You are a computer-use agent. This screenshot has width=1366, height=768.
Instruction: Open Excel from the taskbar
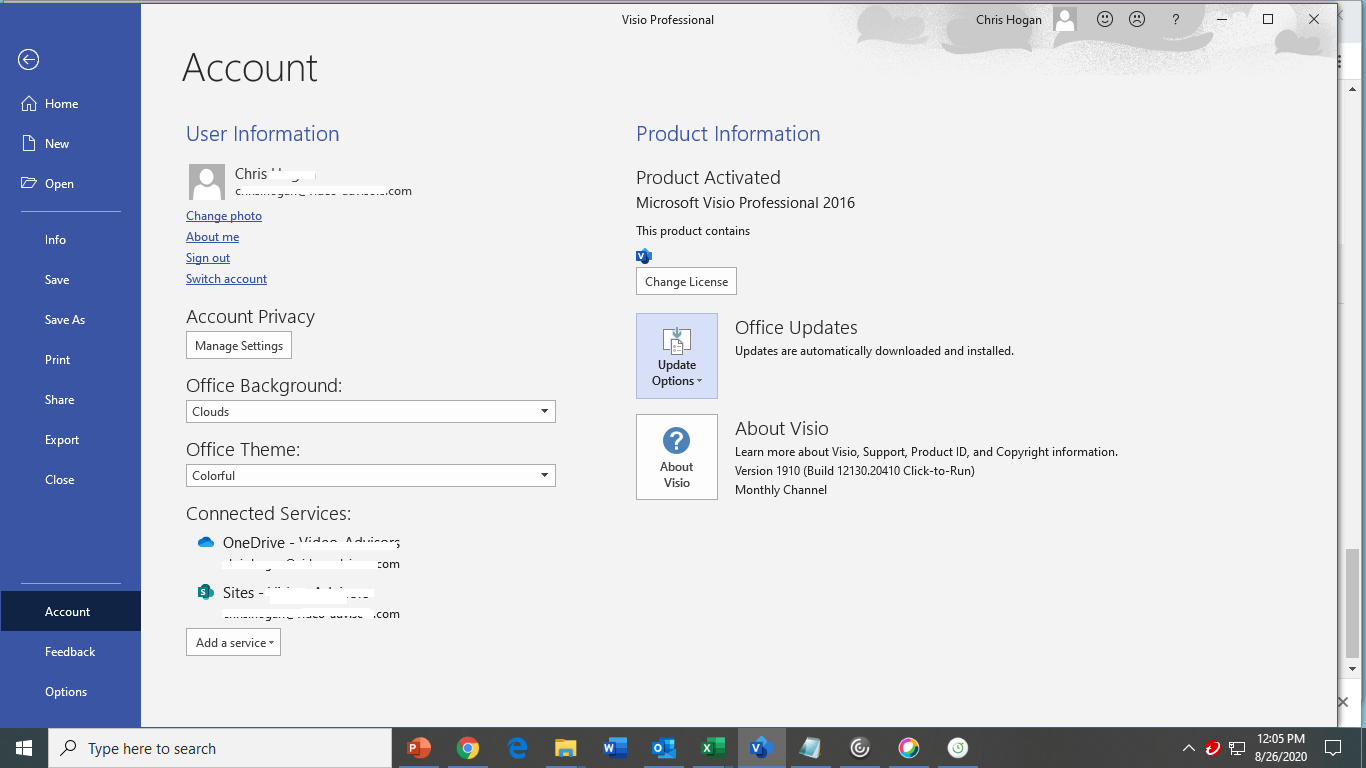coord(712,748)
